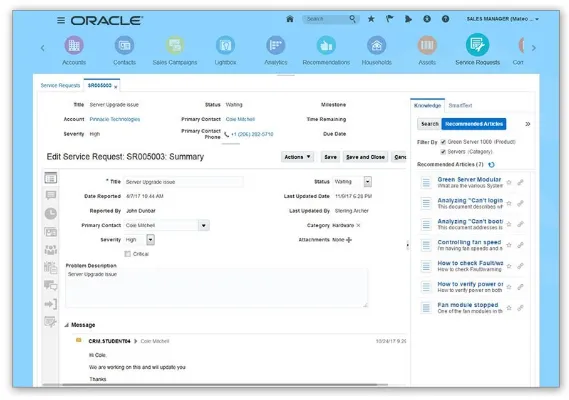
Task: Open the Analytics icon
Action: tap(276, 45)
